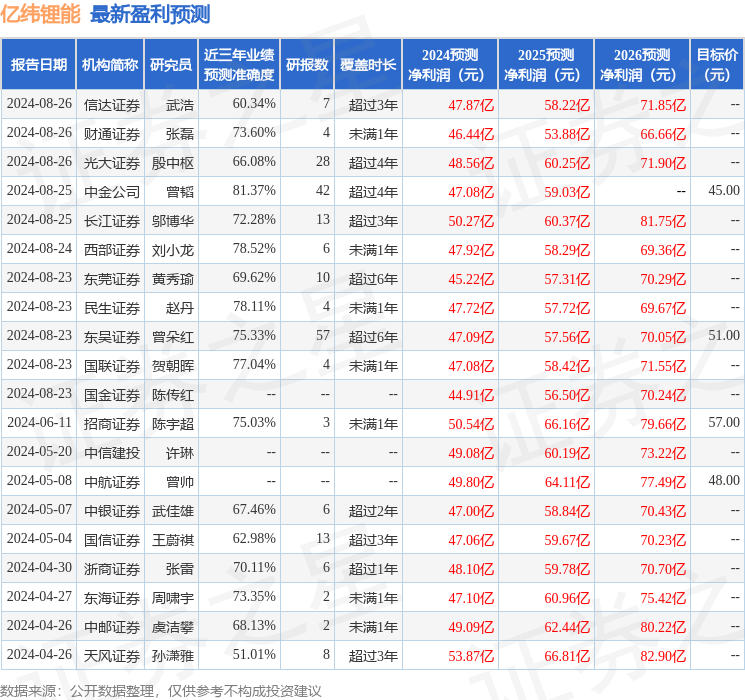Click researcher name 曾韬

(x=180, y=192)
